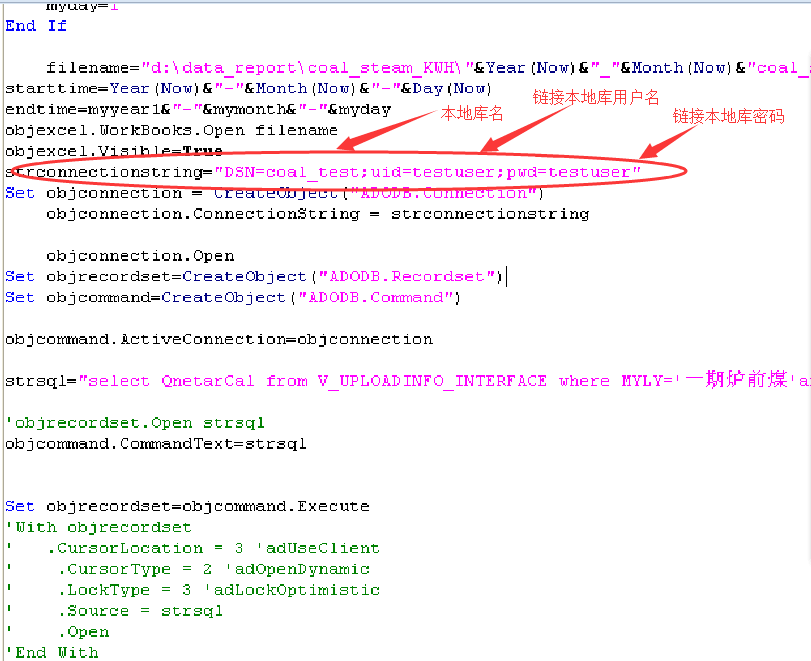Click the strconnectionstring DSN=coal_test line

click(x=323, y=172)
